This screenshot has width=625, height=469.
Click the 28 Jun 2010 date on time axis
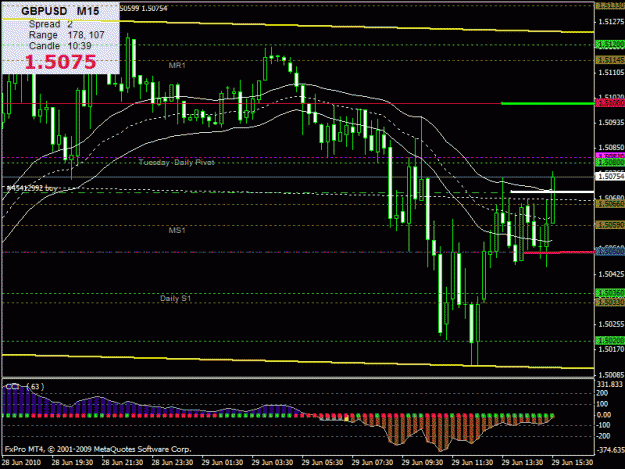click(21, 463)
